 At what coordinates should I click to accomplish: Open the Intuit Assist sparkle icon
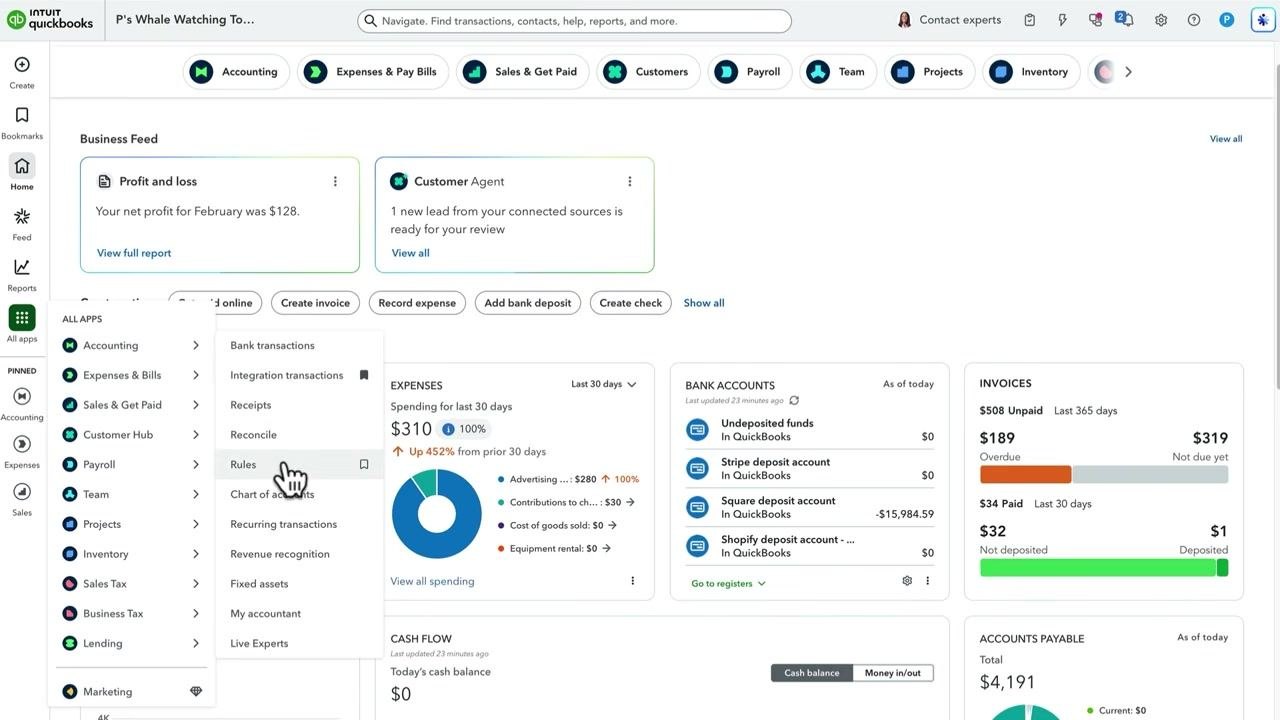[1263, 20]
